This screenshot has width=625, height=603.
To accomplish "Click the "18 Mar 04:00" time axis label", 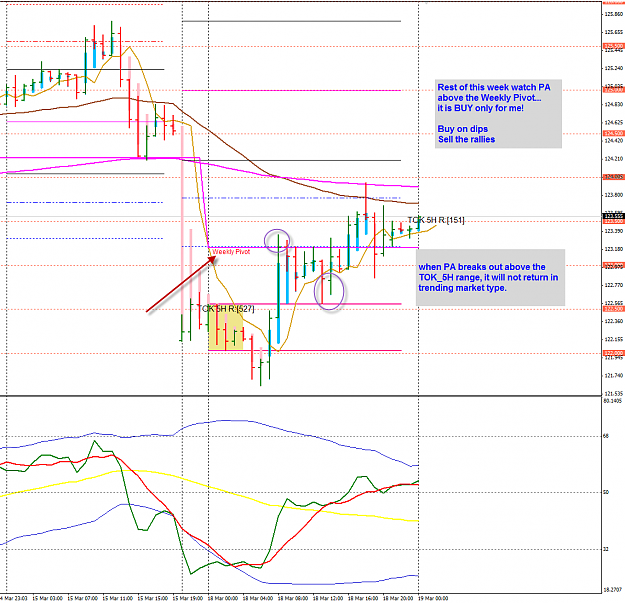I will tap(258, 598).
